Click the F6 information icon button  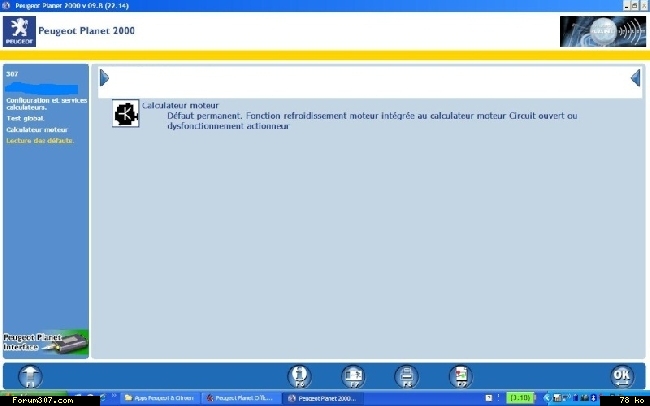(x=299, y=377)
